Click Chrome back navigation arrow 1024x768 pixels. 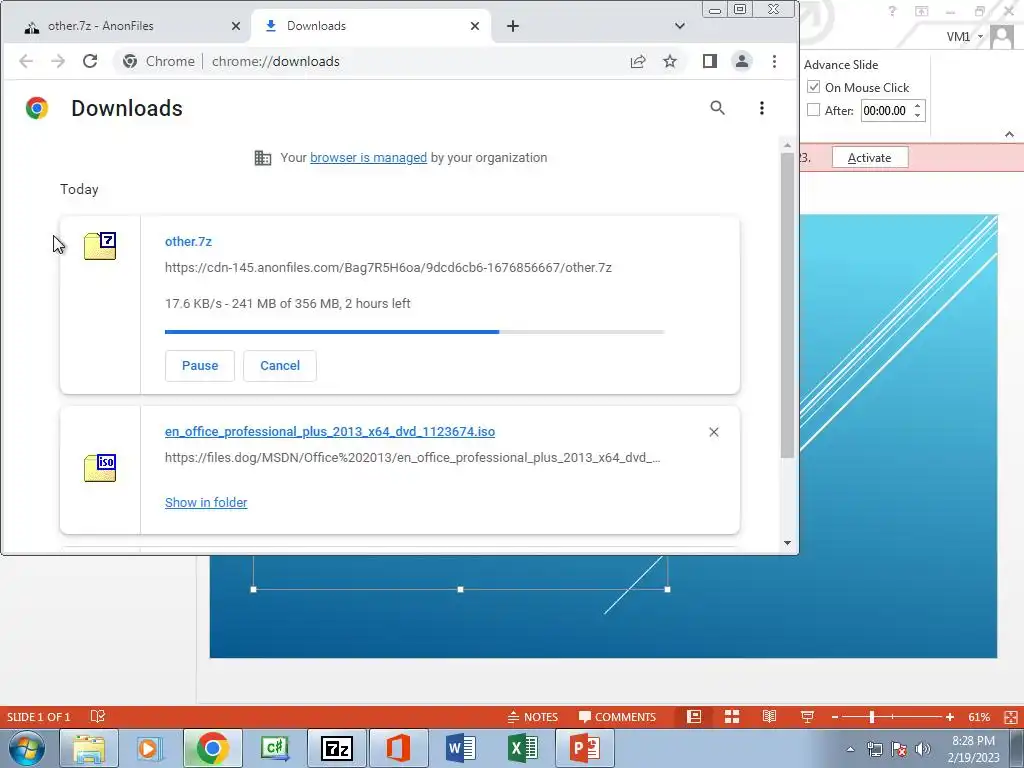point(26,61)
